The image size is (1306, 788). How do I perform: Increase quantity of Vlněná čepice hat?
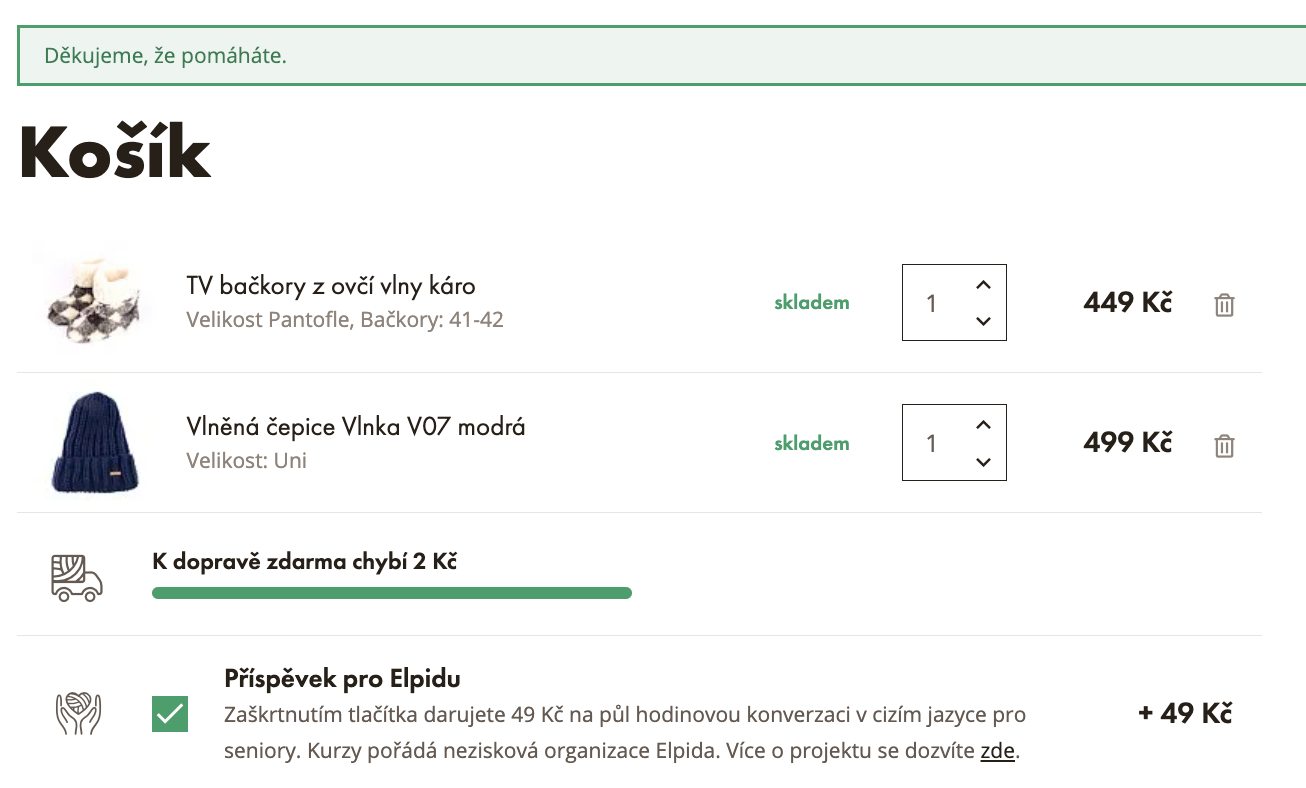click(983, 425)
